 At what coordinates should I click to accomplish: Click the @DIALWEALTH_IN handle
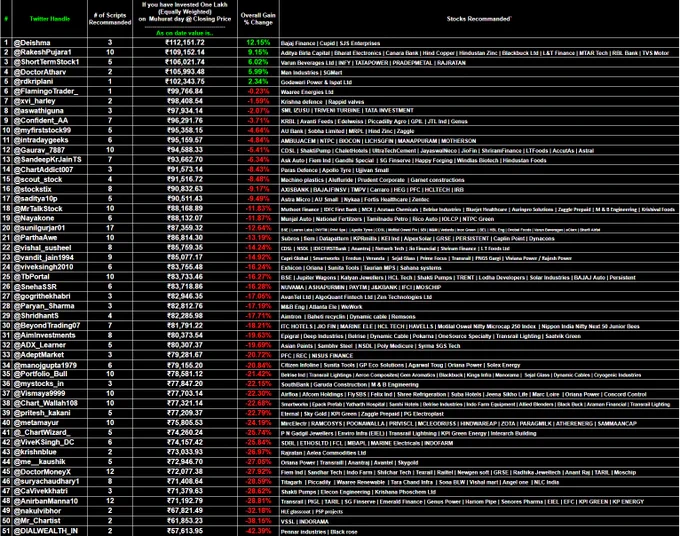tap(46, 531)
